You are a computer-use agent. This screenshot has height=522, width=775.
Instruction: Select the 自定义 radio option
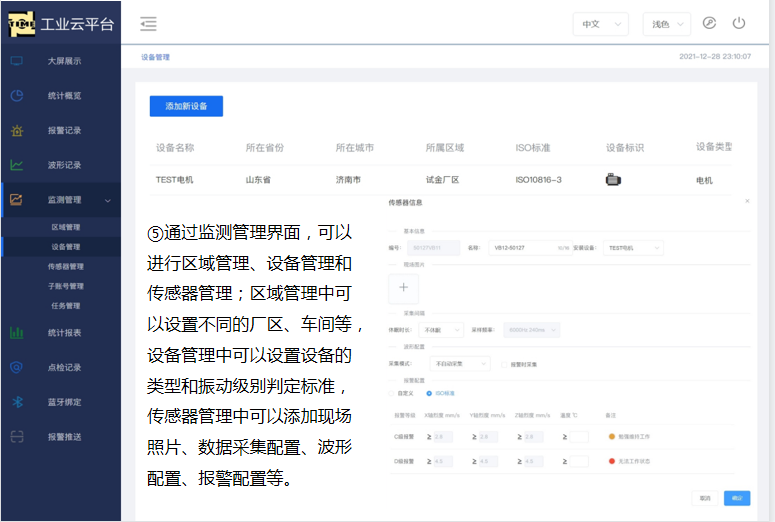(x=392, y=393)
